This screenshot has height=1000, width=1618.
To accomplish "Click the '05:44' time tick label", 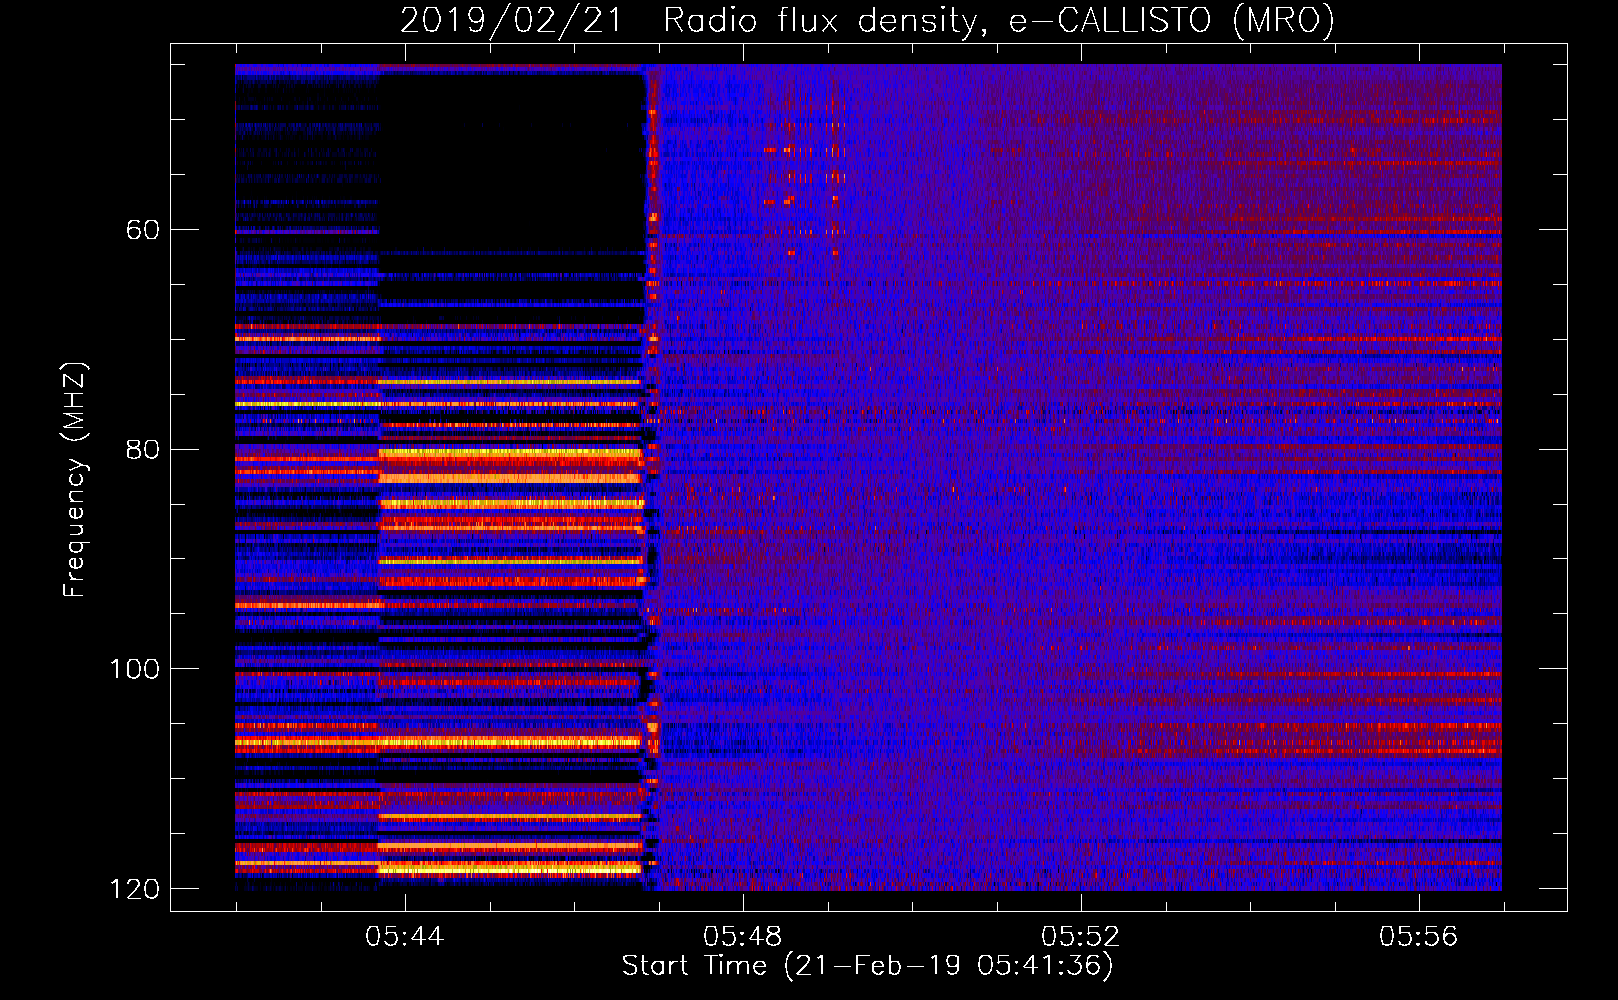I will coord(404,937).
